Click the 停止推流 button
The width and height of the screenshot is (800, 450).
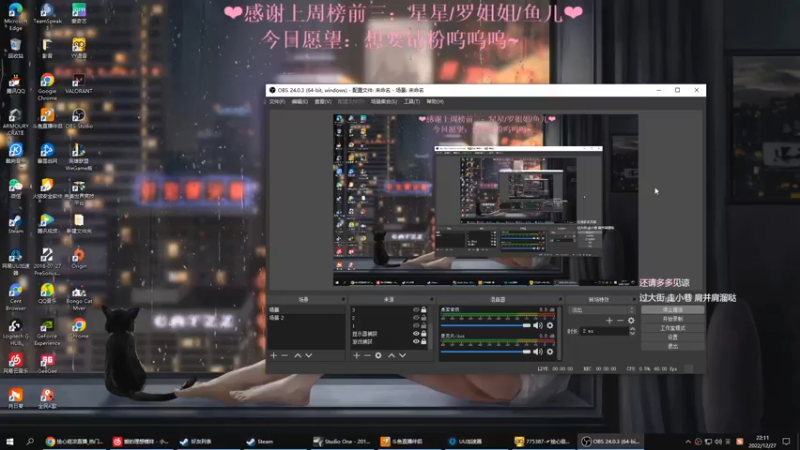(x=672, y=310)
